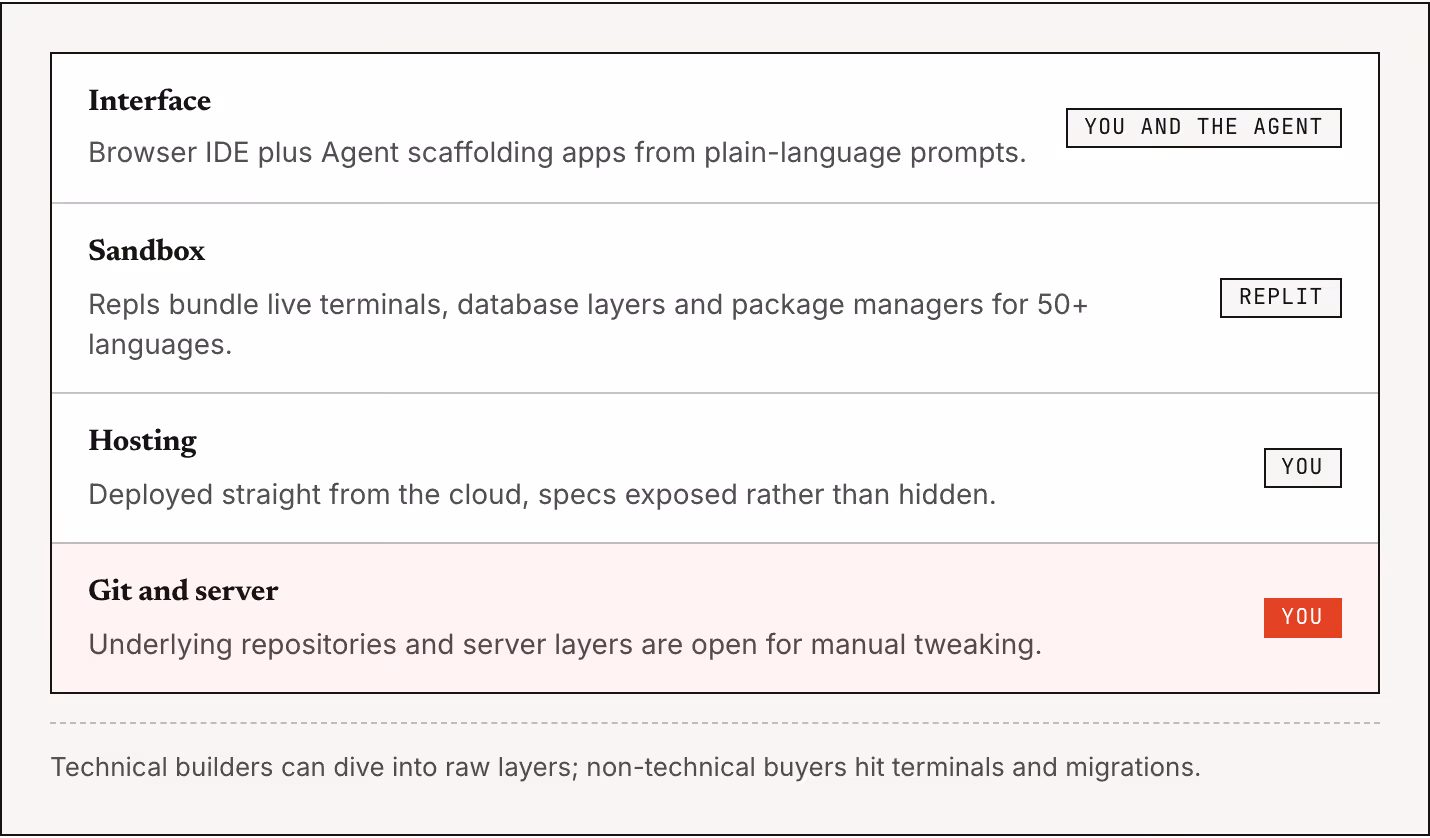Click the 'Git and server' heading
1430x838 pixels.
click(x=184, y=591)
